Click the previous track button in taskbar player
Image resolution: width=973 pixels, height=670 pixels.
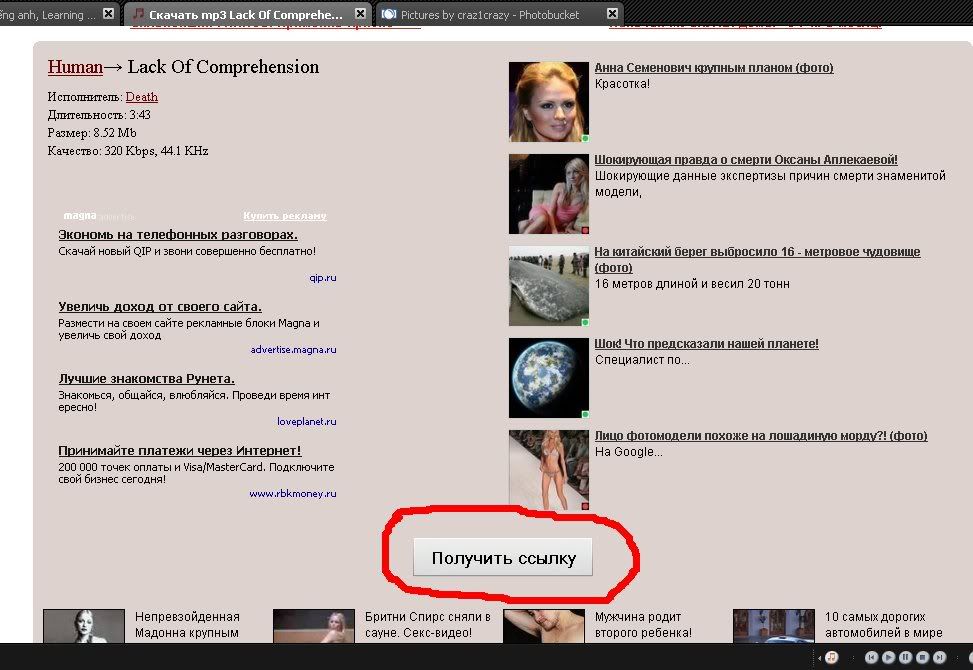[x=872, y=657]
